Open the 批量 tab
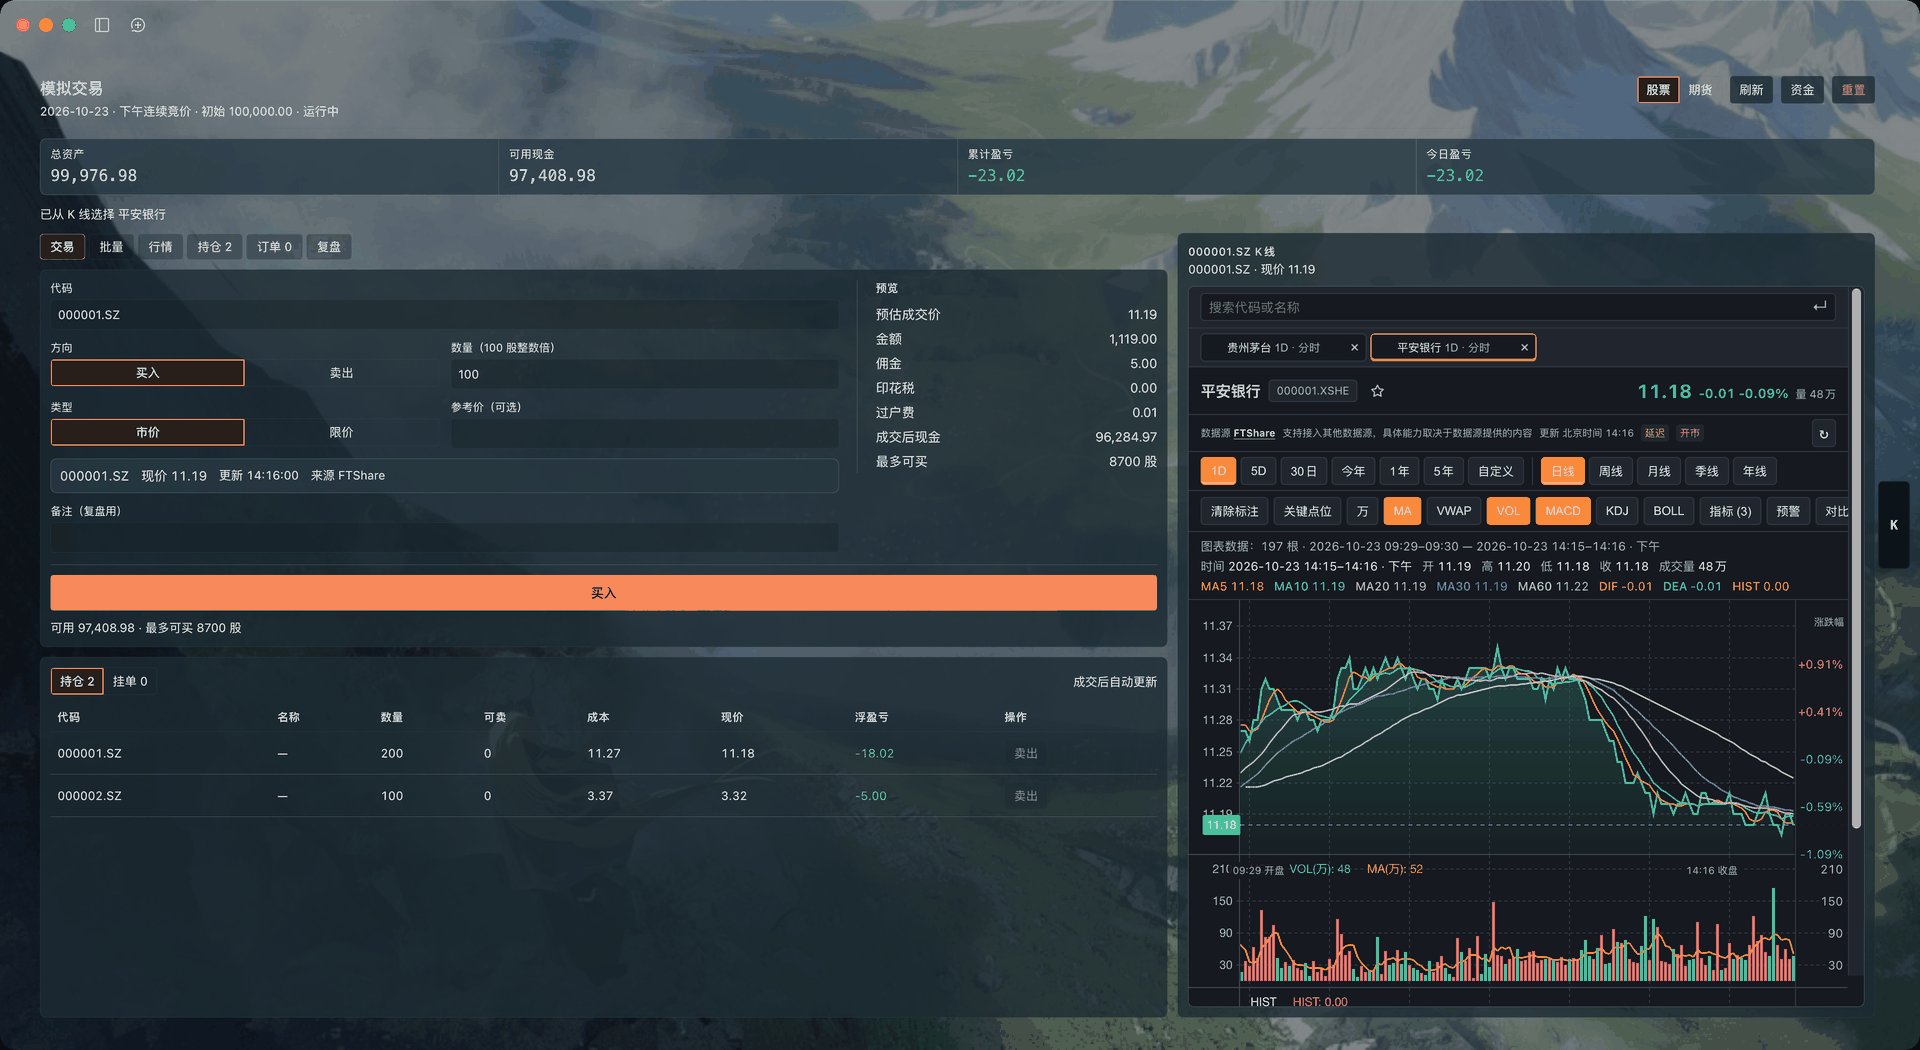The height and width of the screenshot is (1050, 1920). pos(111,247)
